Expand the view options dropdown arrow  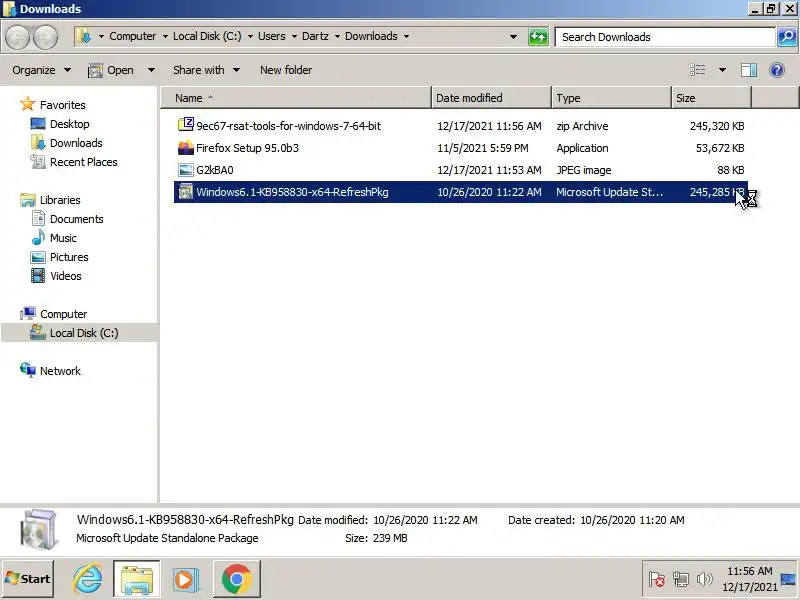722,70
